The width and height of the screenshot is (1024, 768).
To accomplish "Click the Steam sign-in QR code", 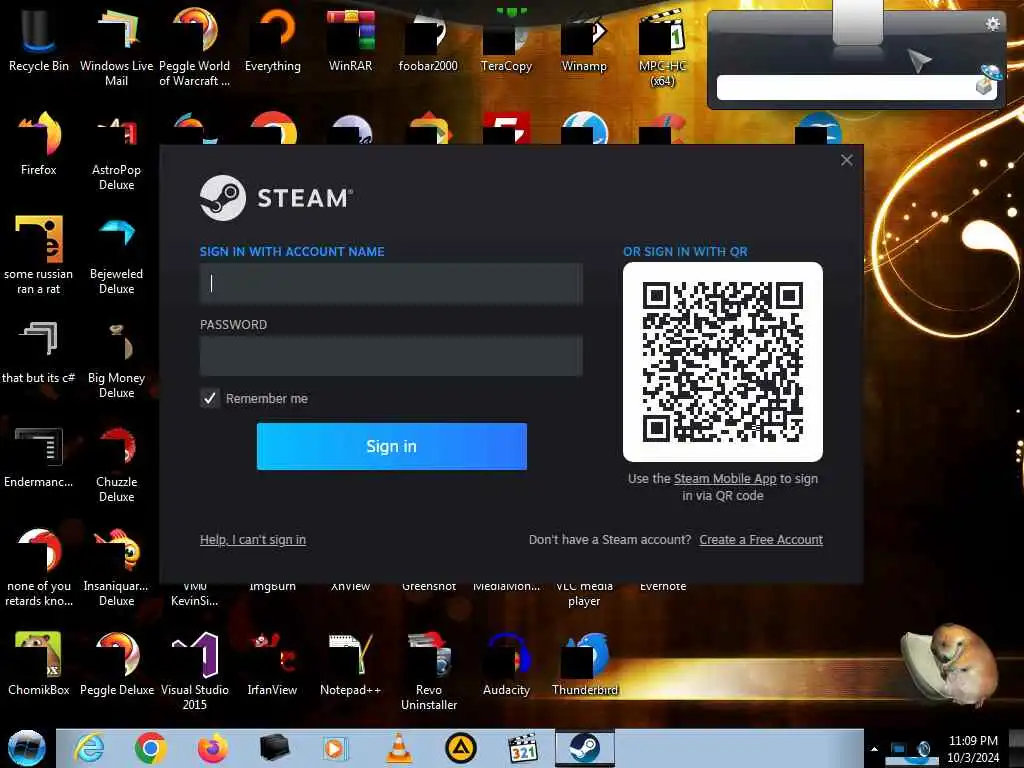I will pos(723,362).
